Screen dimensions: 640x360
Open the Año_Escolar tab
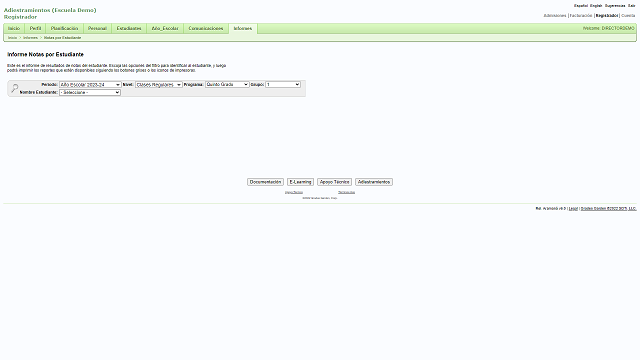165,28
